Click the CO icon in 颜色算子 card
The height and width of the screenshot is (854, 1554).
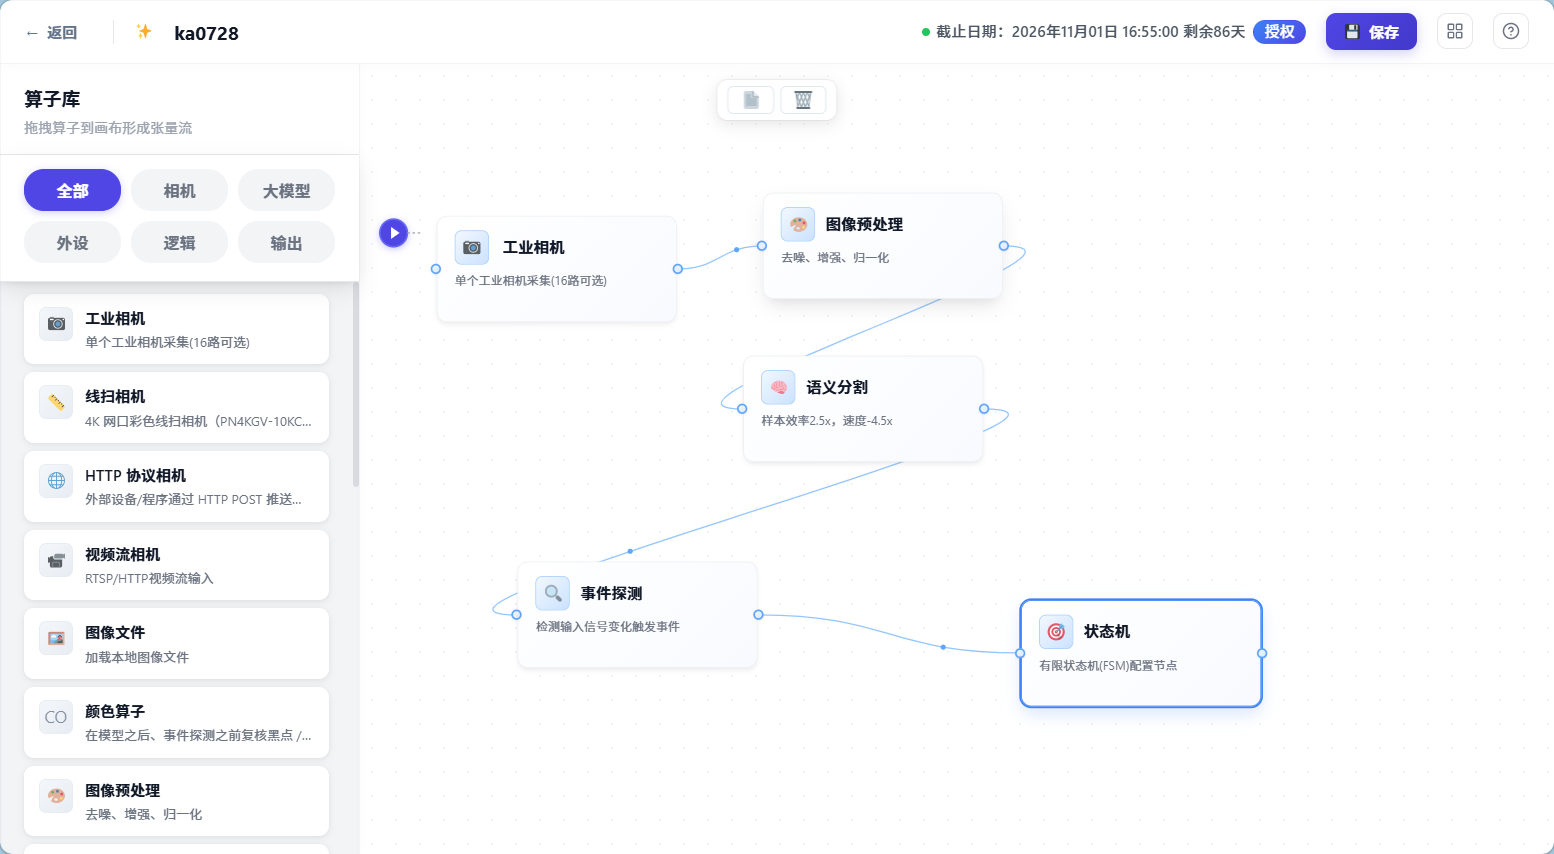click(x=56, y=717)
